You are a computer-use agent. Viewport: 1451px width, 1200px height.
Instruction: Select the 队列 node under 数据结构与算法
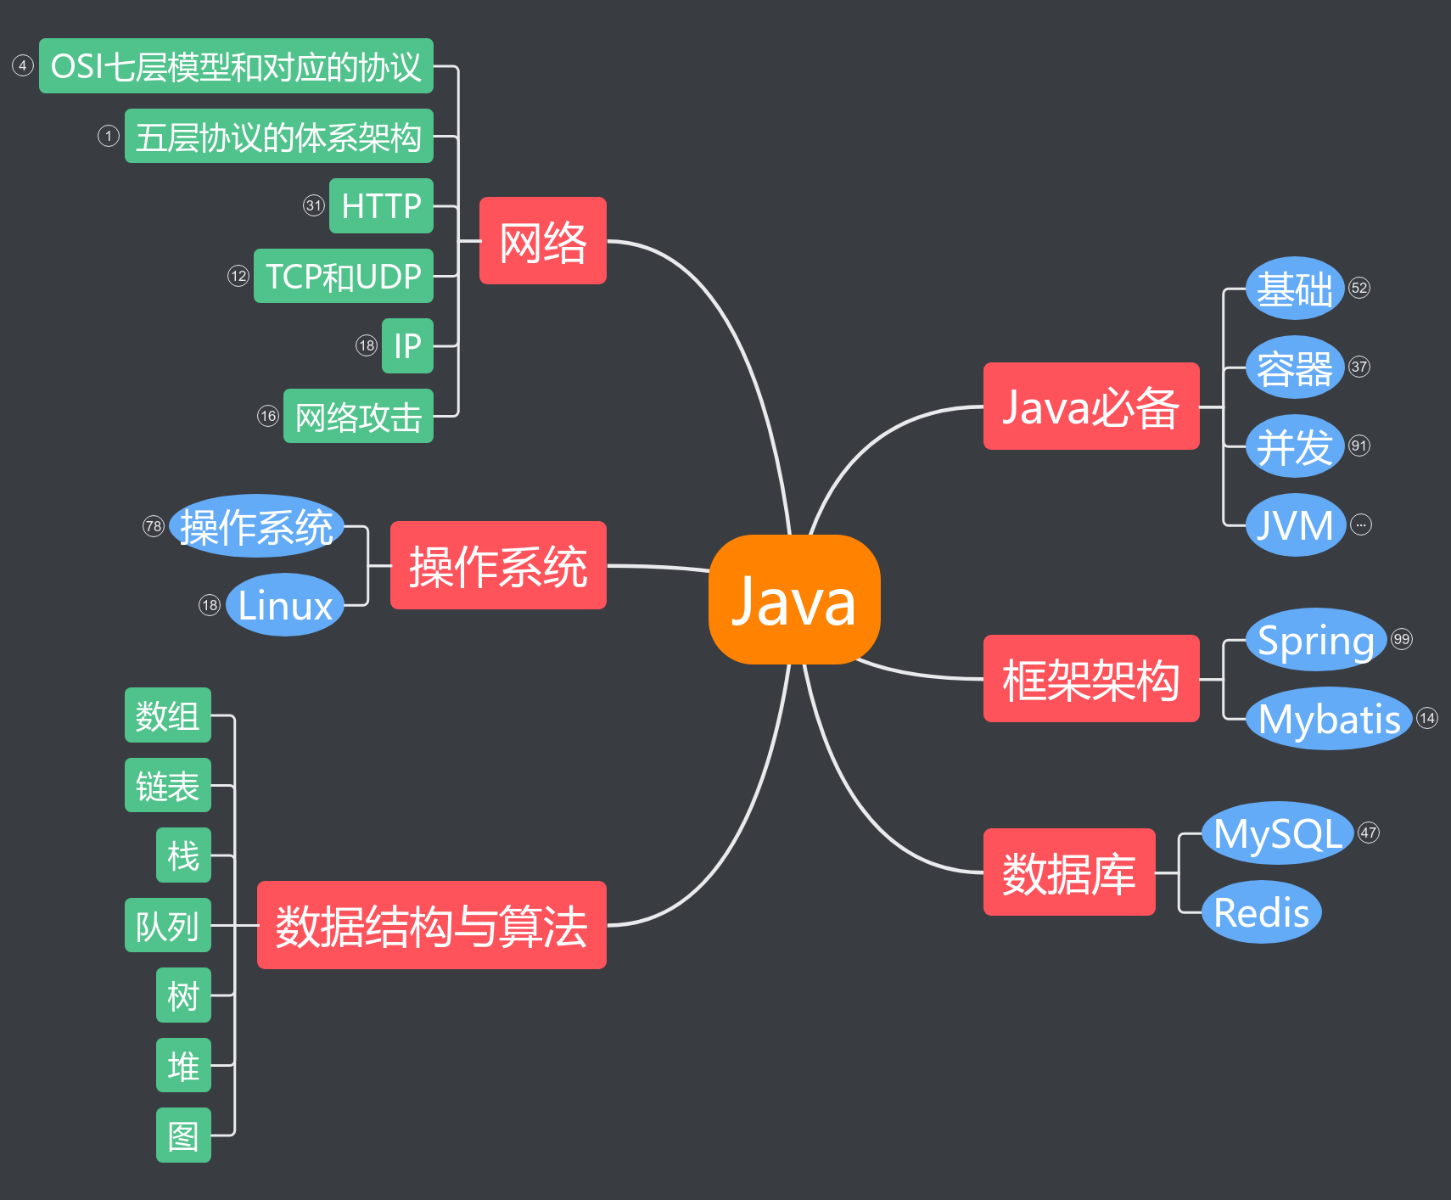(168, 925)
